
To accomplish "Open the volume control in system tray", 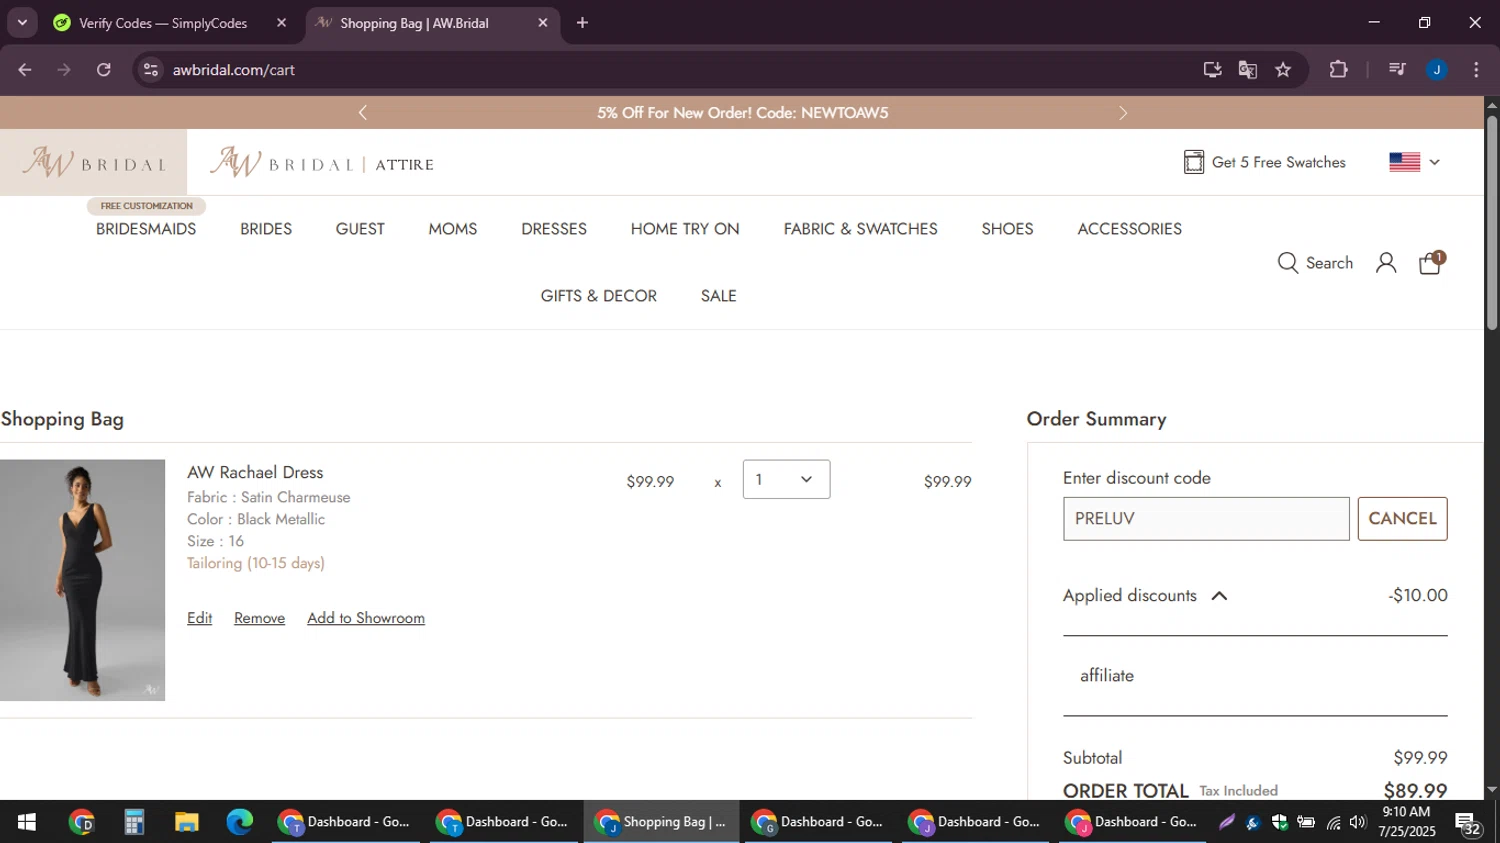I will pyautogui.click(x=1357, y=823).
